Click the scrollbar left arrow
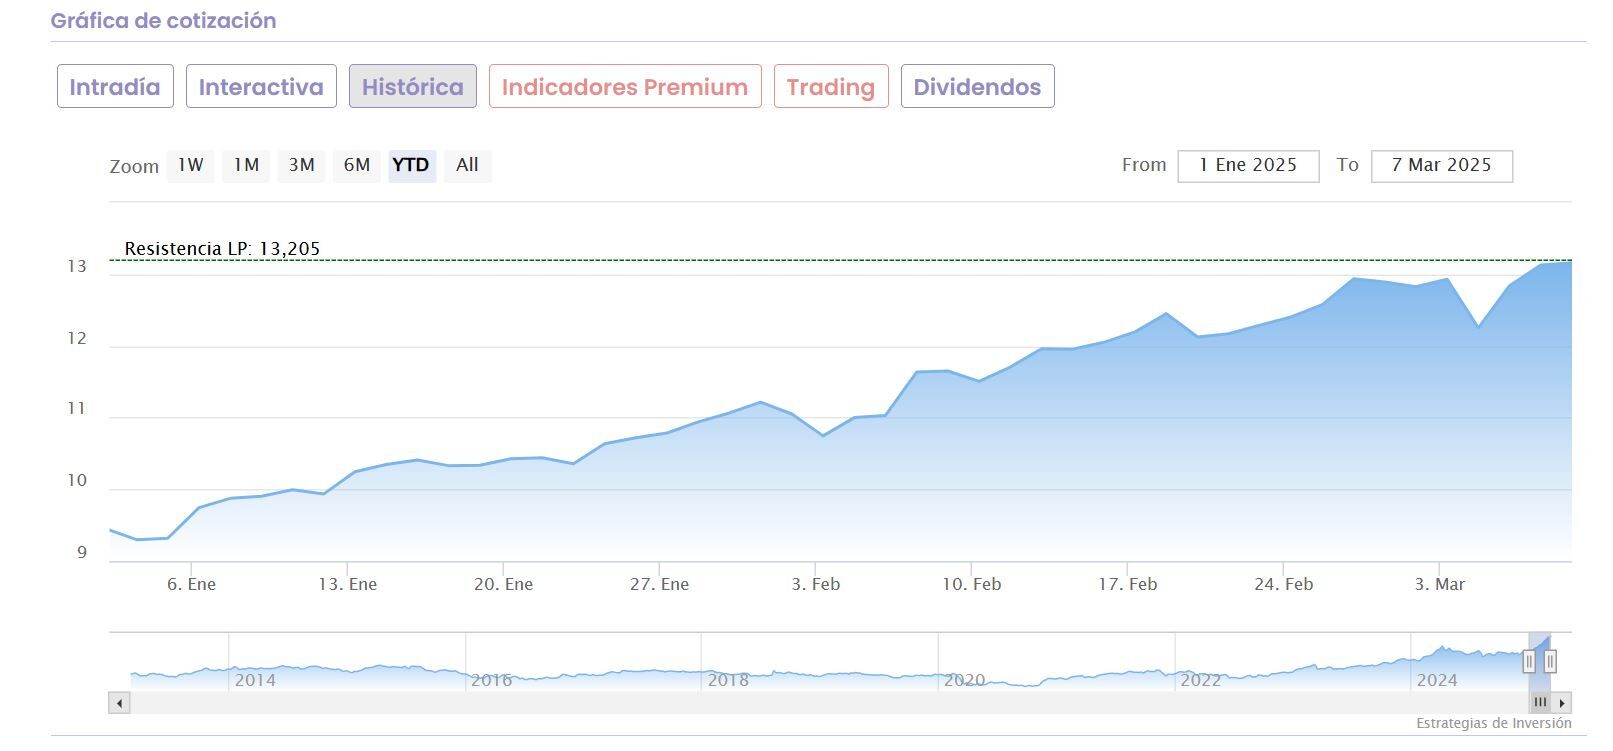This screenshot has height=751, width=1613. [120, 703]
